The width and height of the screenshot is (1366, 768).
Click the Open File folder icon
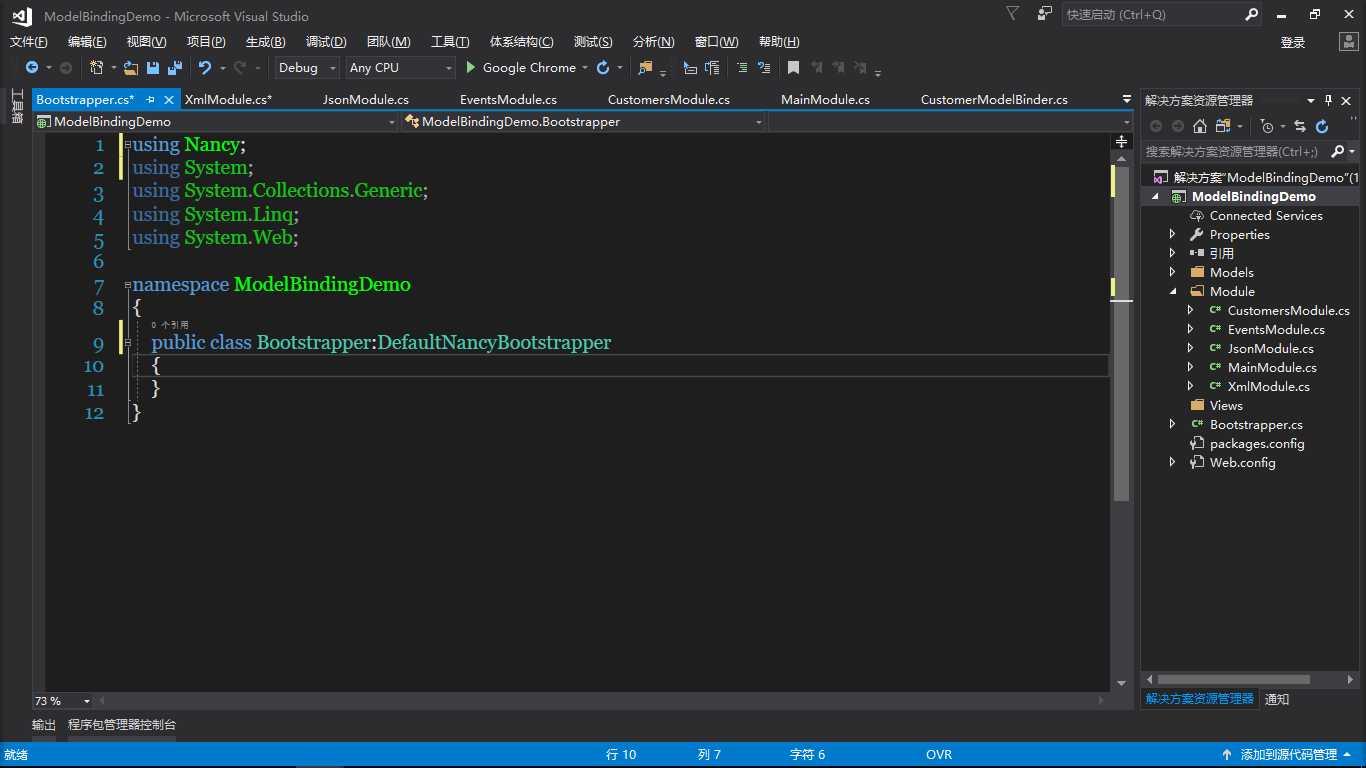(x=131, y=68)
